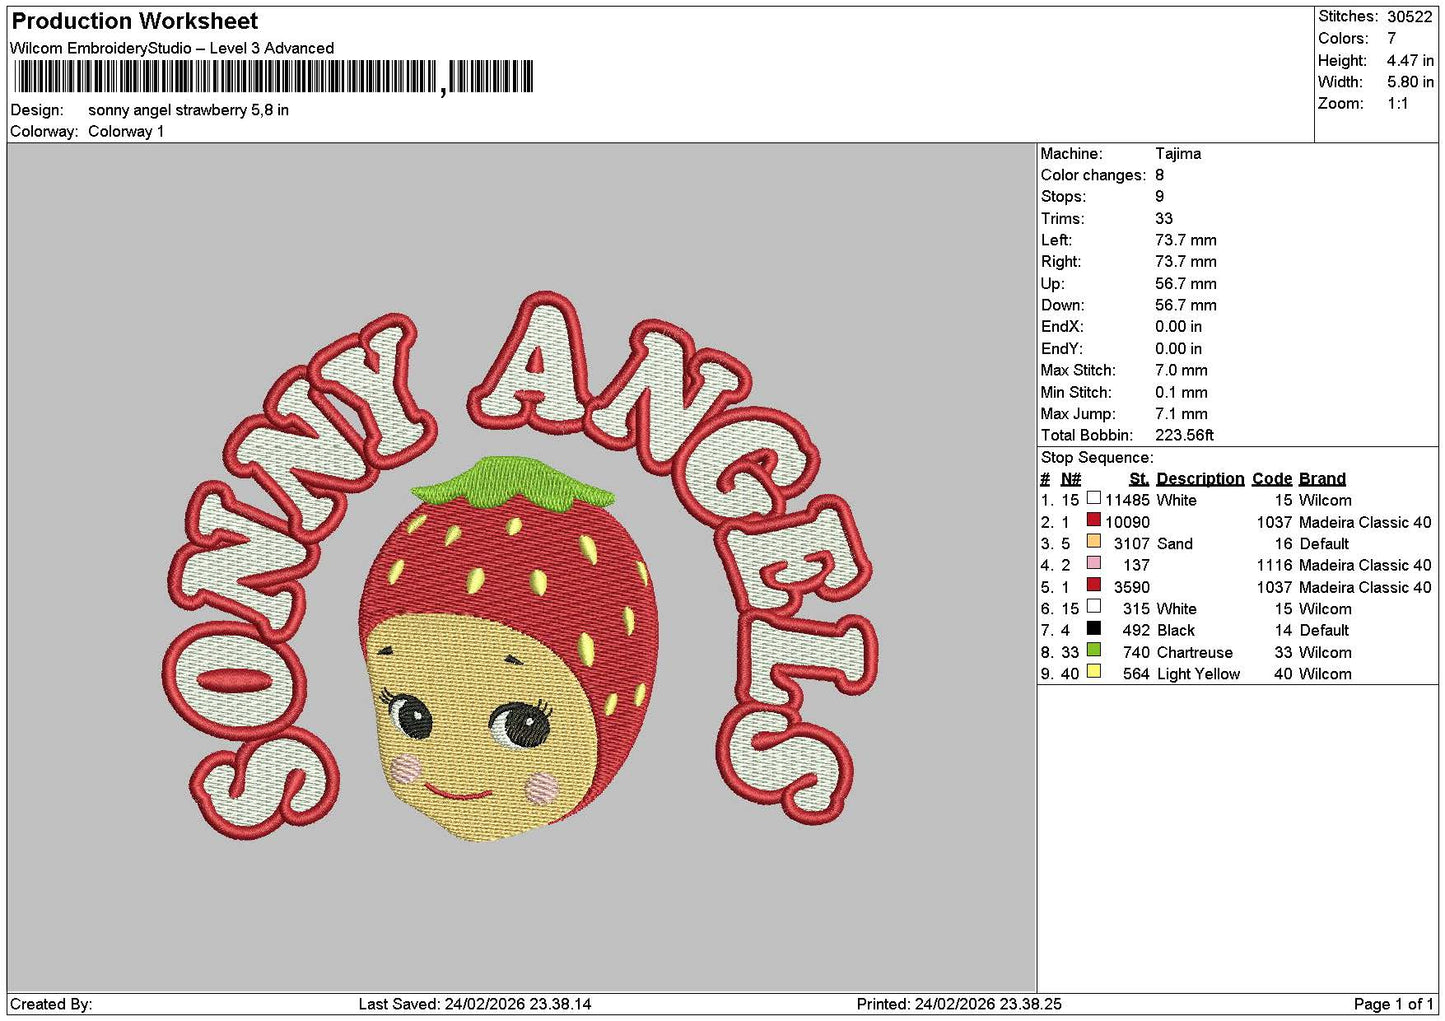This screenshot has height=1021, width=1445.
Task: Click the Colors value '7'
Action: (x=1391, y=38)
